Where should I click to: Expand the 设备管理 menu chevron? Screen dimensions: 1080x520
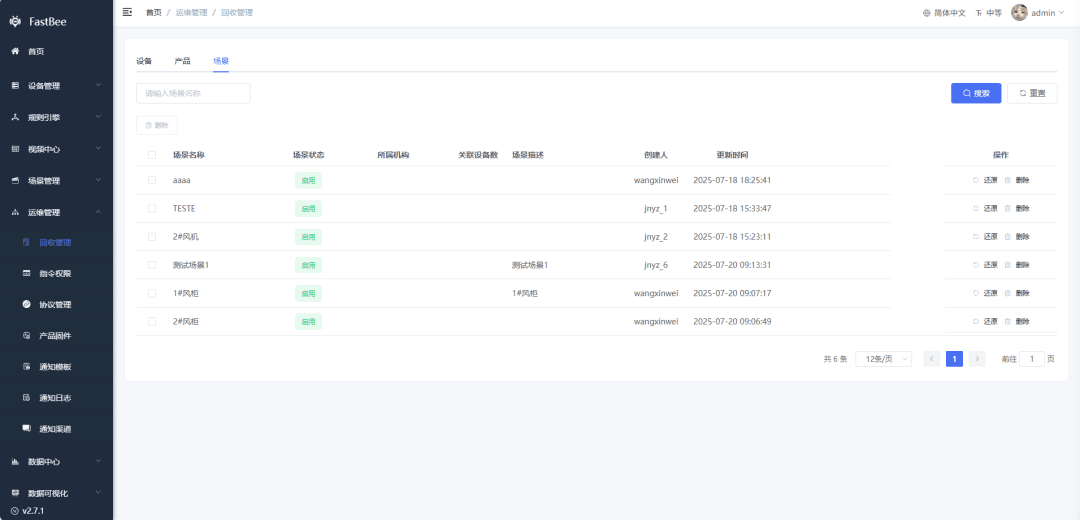[98, 85]
